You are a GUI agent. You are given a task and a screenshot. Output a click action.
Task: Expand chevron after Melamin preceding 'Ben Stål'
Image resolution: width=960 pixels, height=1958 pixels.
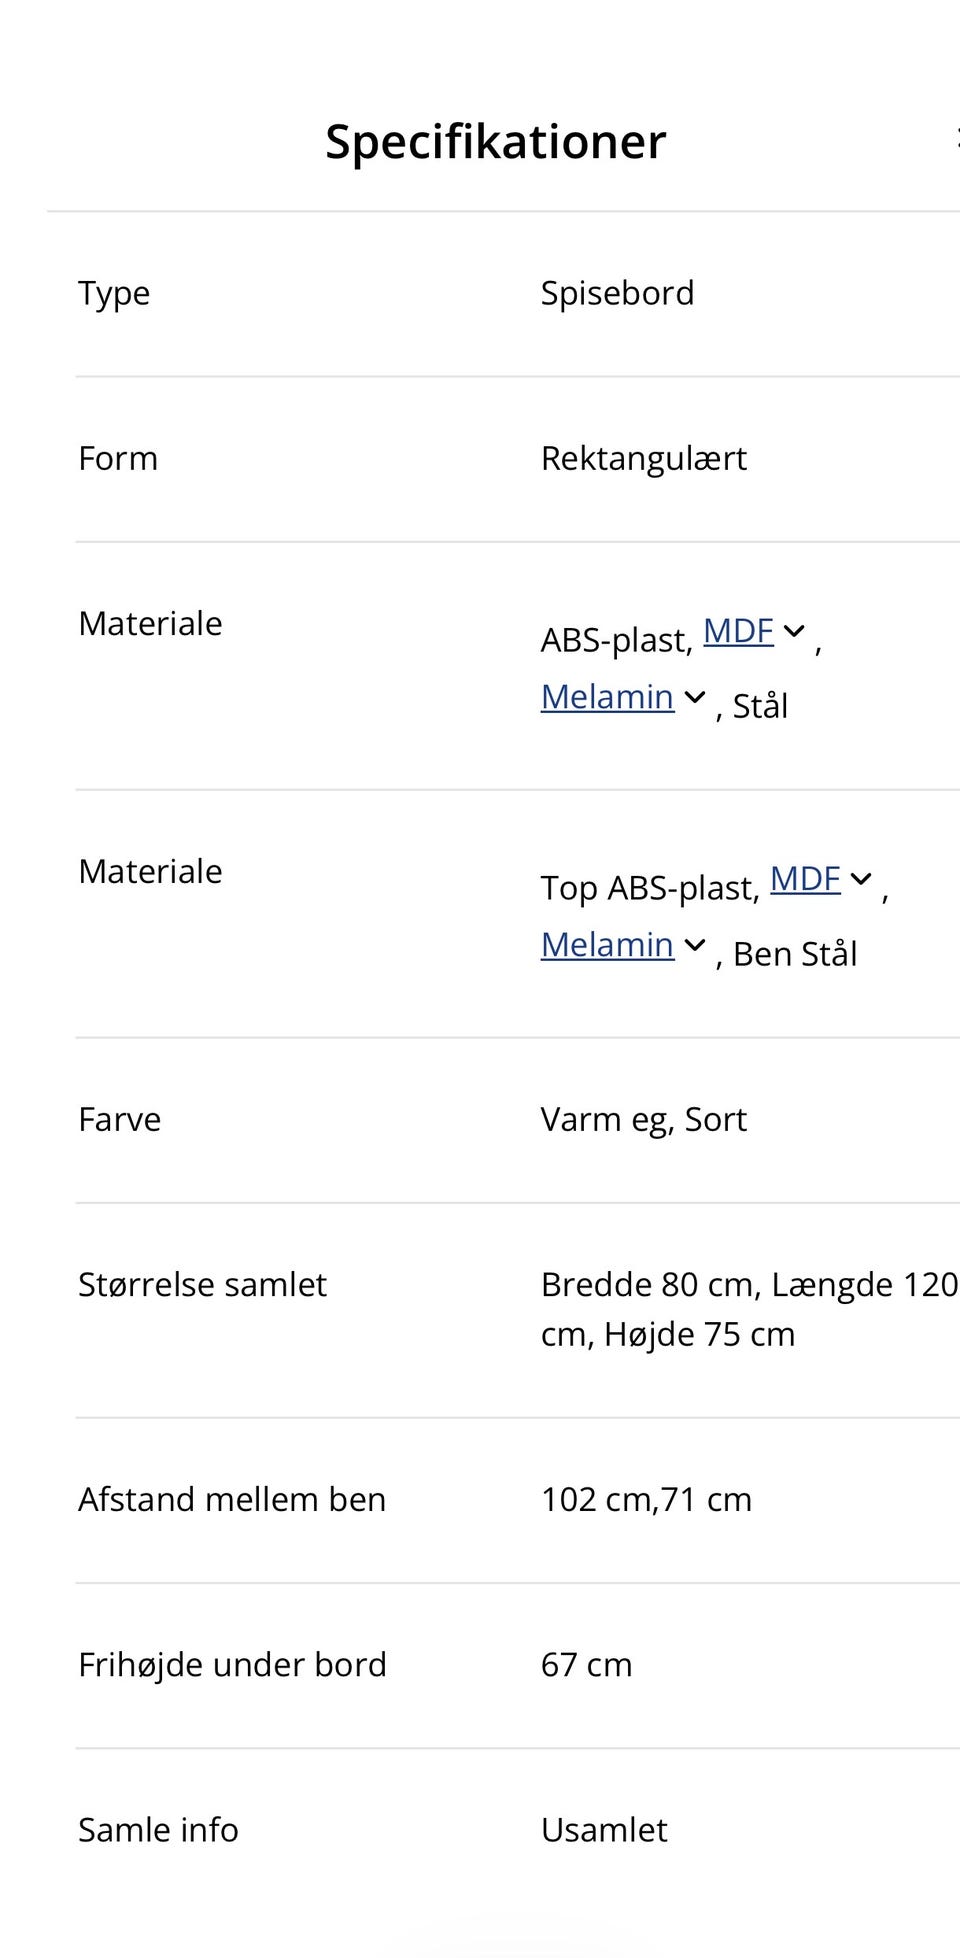click(695, 945)
